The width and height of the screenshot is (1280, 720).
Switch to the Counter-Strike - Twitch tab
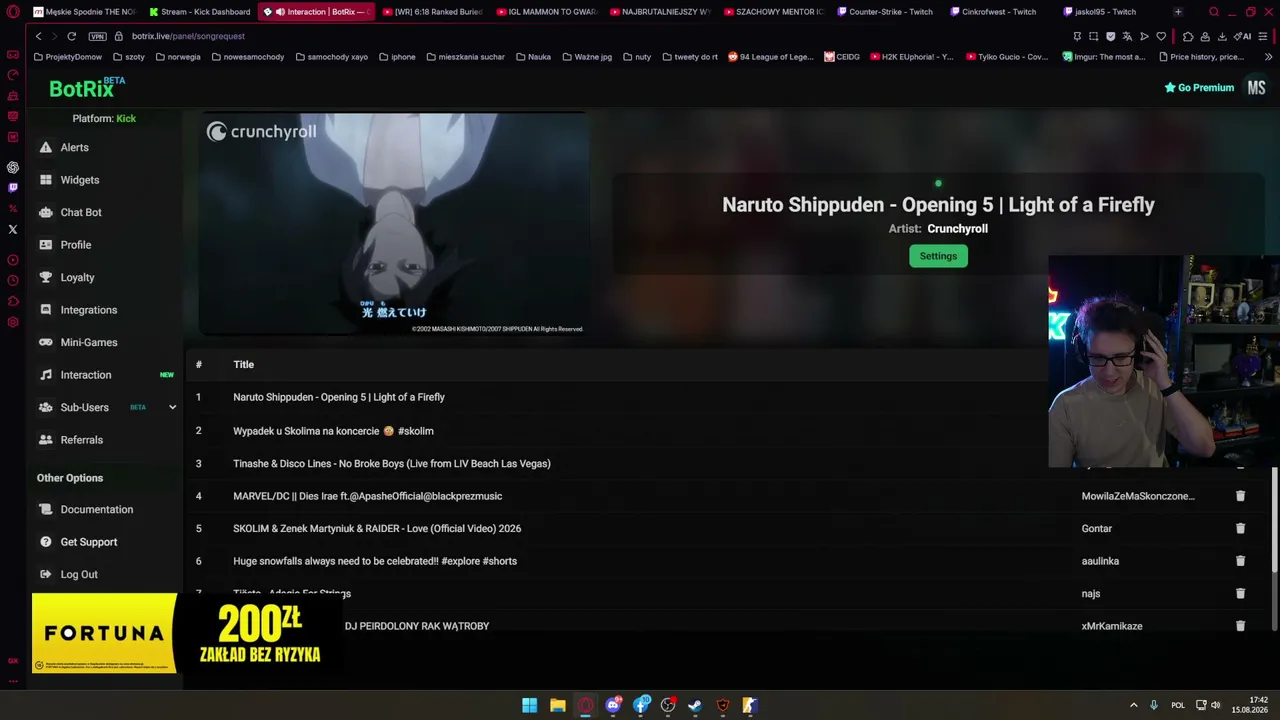click(886, 12)
